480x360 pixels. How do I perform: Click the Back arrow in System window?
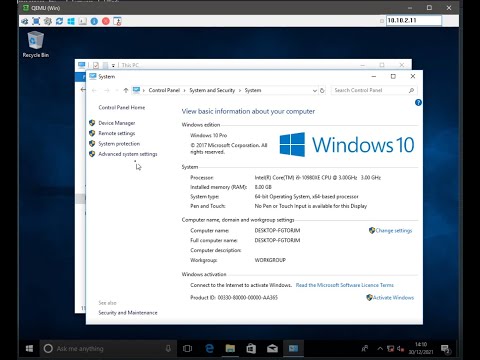[x=94, y=90]
